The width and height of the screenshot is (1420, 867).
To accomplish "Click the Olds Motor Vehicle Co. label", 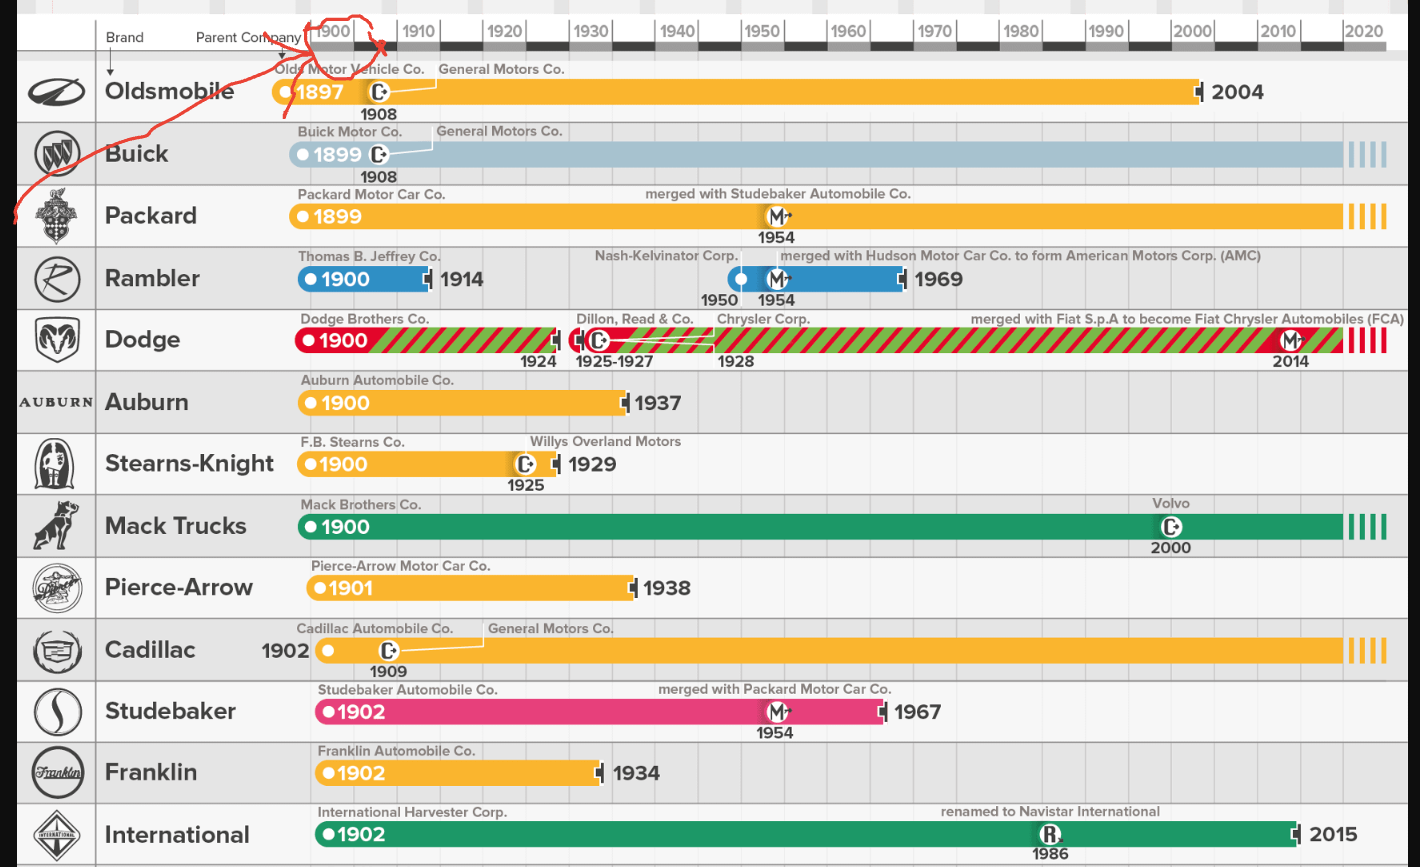I will (350, 69).
